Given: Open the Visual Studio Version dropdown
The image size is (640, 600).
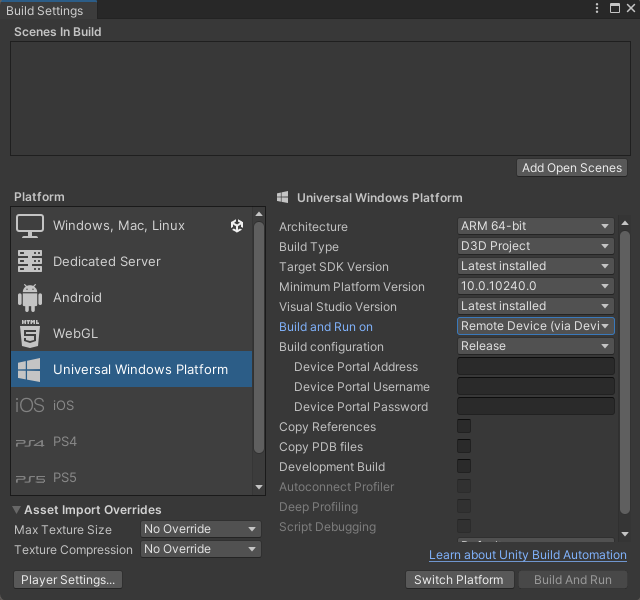Looking at the screenshot, I should [536, 306].
